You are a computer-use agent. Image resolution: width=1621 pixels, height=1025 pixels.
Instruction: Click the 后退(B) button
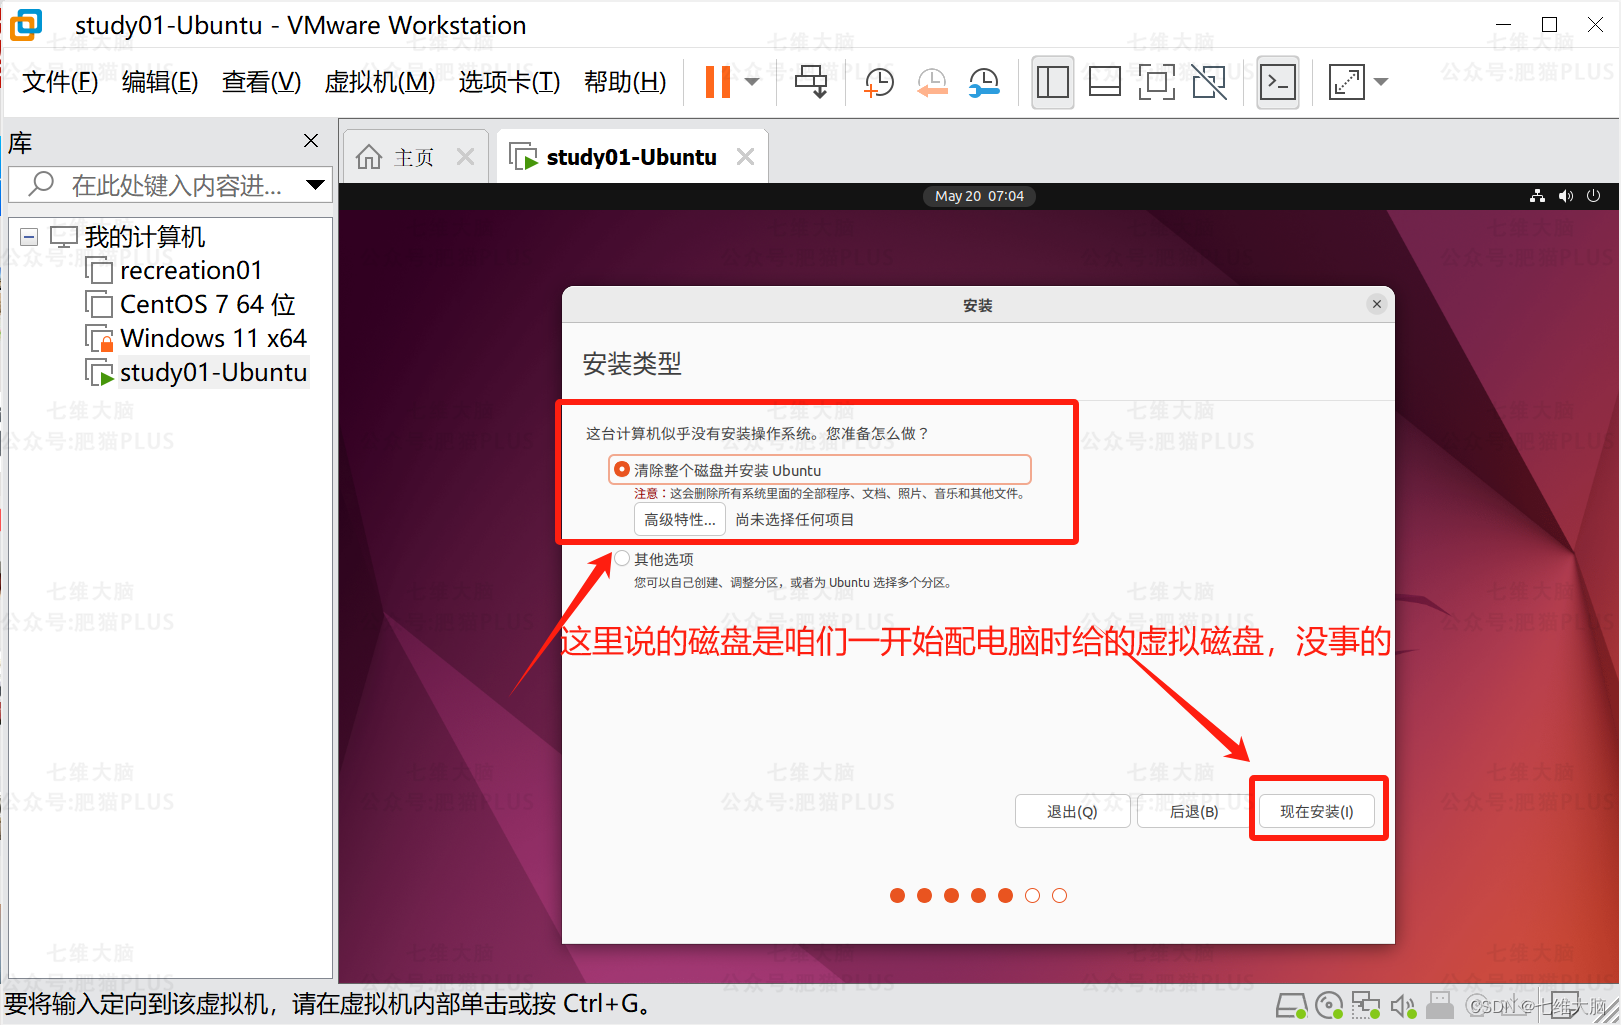click(1193, 811)
